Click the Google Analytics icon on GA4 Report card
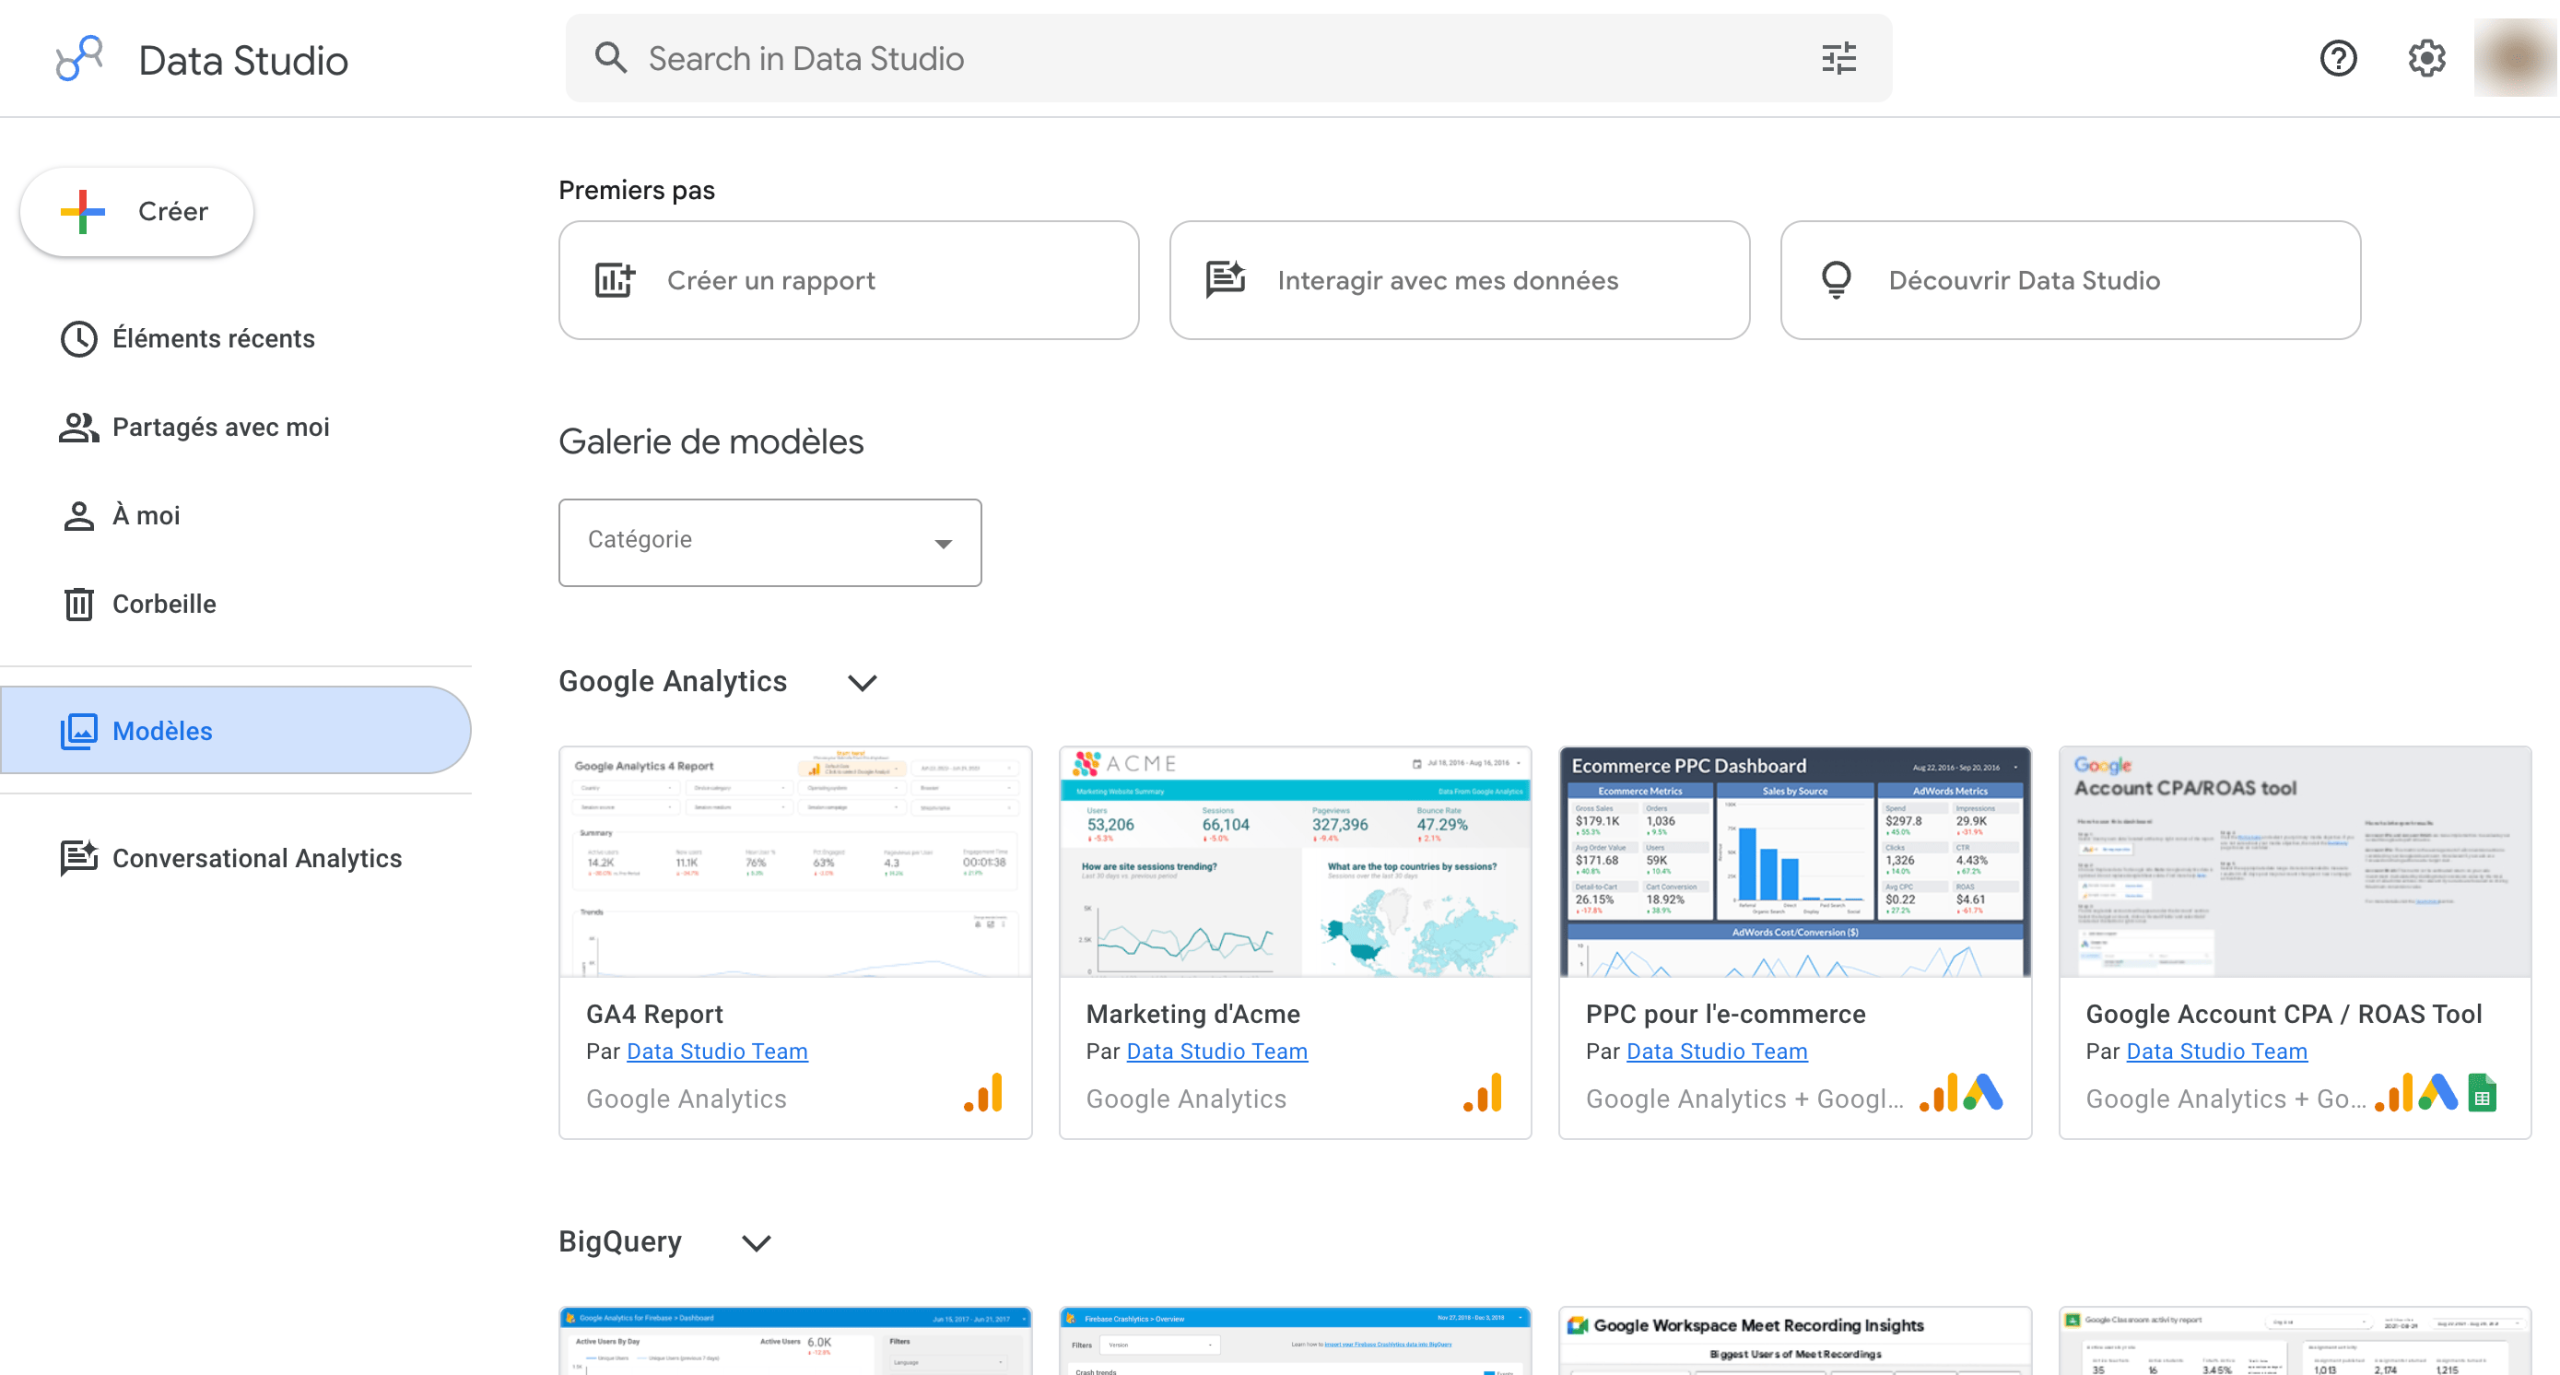 coord(984,1093)
